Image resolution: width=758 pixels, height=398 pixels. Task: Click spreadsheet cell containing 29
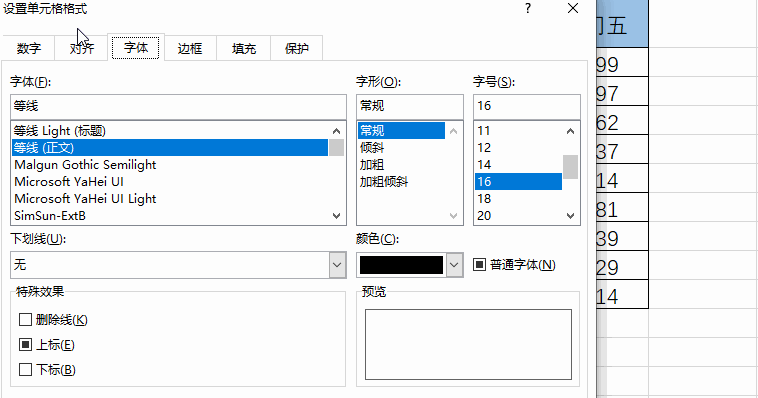[622, 265]
